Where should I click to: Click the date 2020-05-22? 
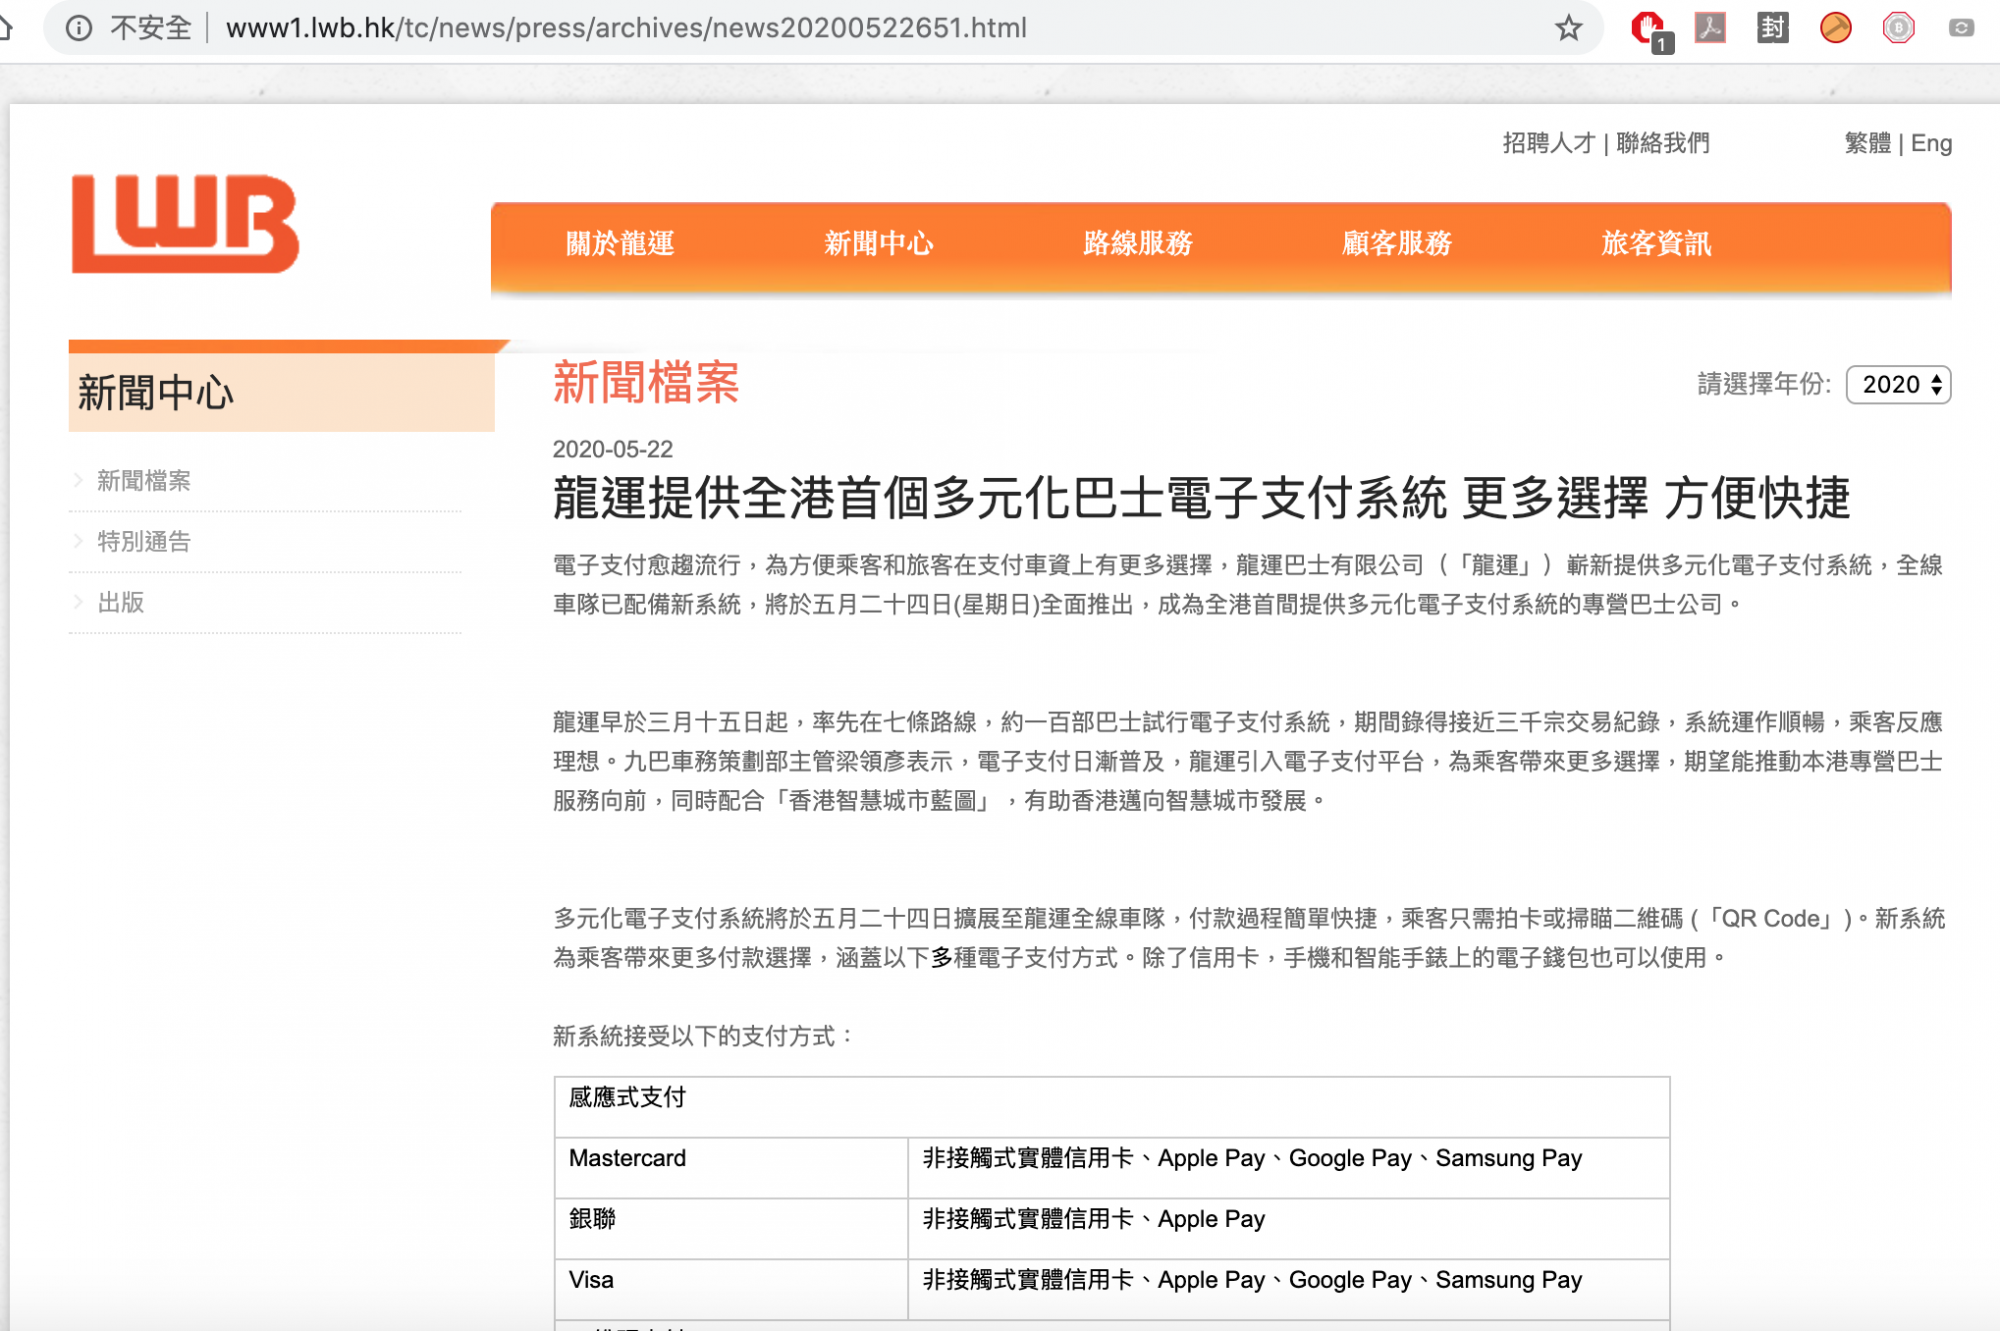pyautogui.click(x=613, y=449)
